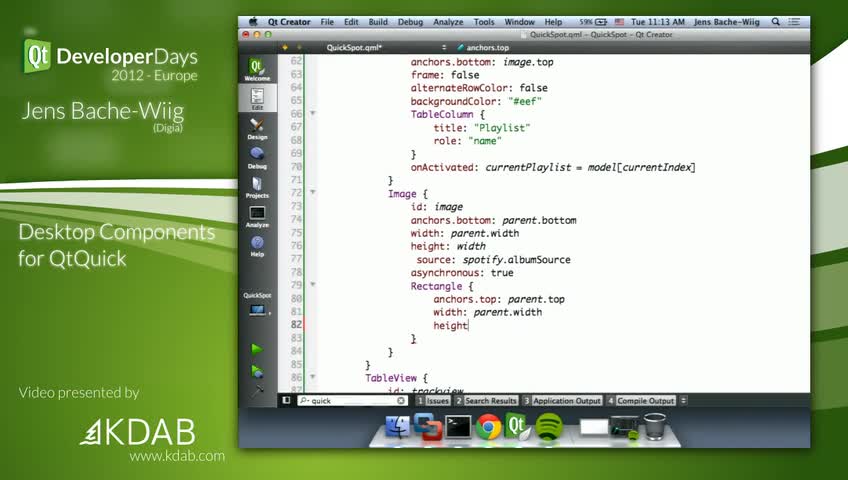
Task: Build project with hammer icon
Action: pyautogui.click(x=257, y=389)
